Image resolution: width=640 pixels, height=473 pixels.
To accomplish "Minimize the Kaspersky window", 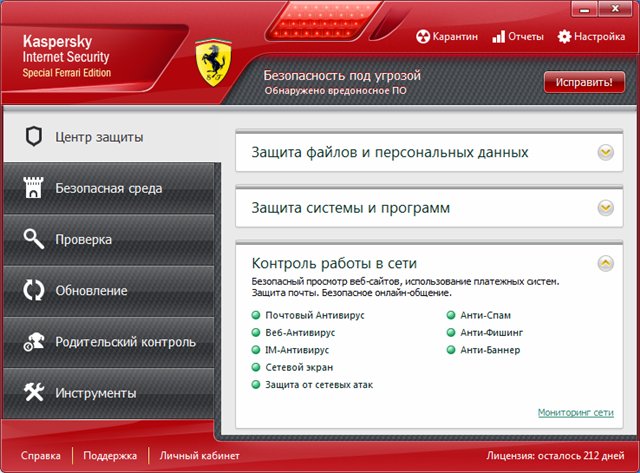I will (x=584, y=9).
